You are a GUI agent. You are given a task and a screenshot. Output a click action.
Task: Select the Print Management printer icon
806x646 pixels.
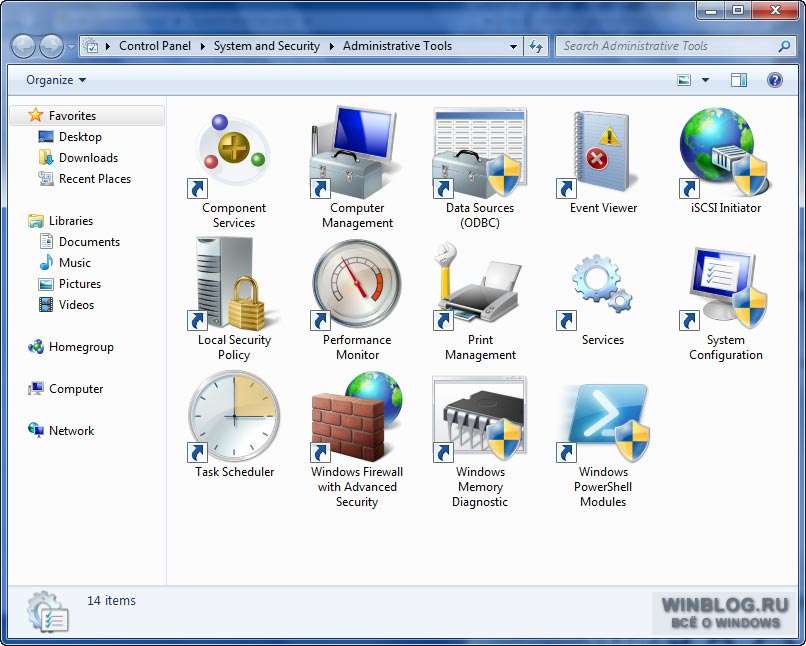click(x=480, y=284)
